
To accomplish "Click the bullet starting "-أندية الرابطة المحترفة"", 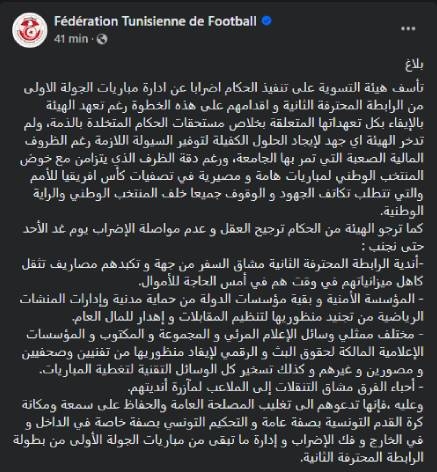I will pyautogui.click(x=222, y=264).
